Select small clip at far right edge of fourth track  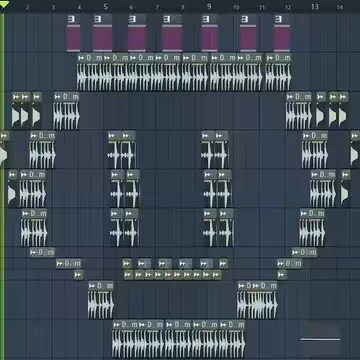(355, 148)
